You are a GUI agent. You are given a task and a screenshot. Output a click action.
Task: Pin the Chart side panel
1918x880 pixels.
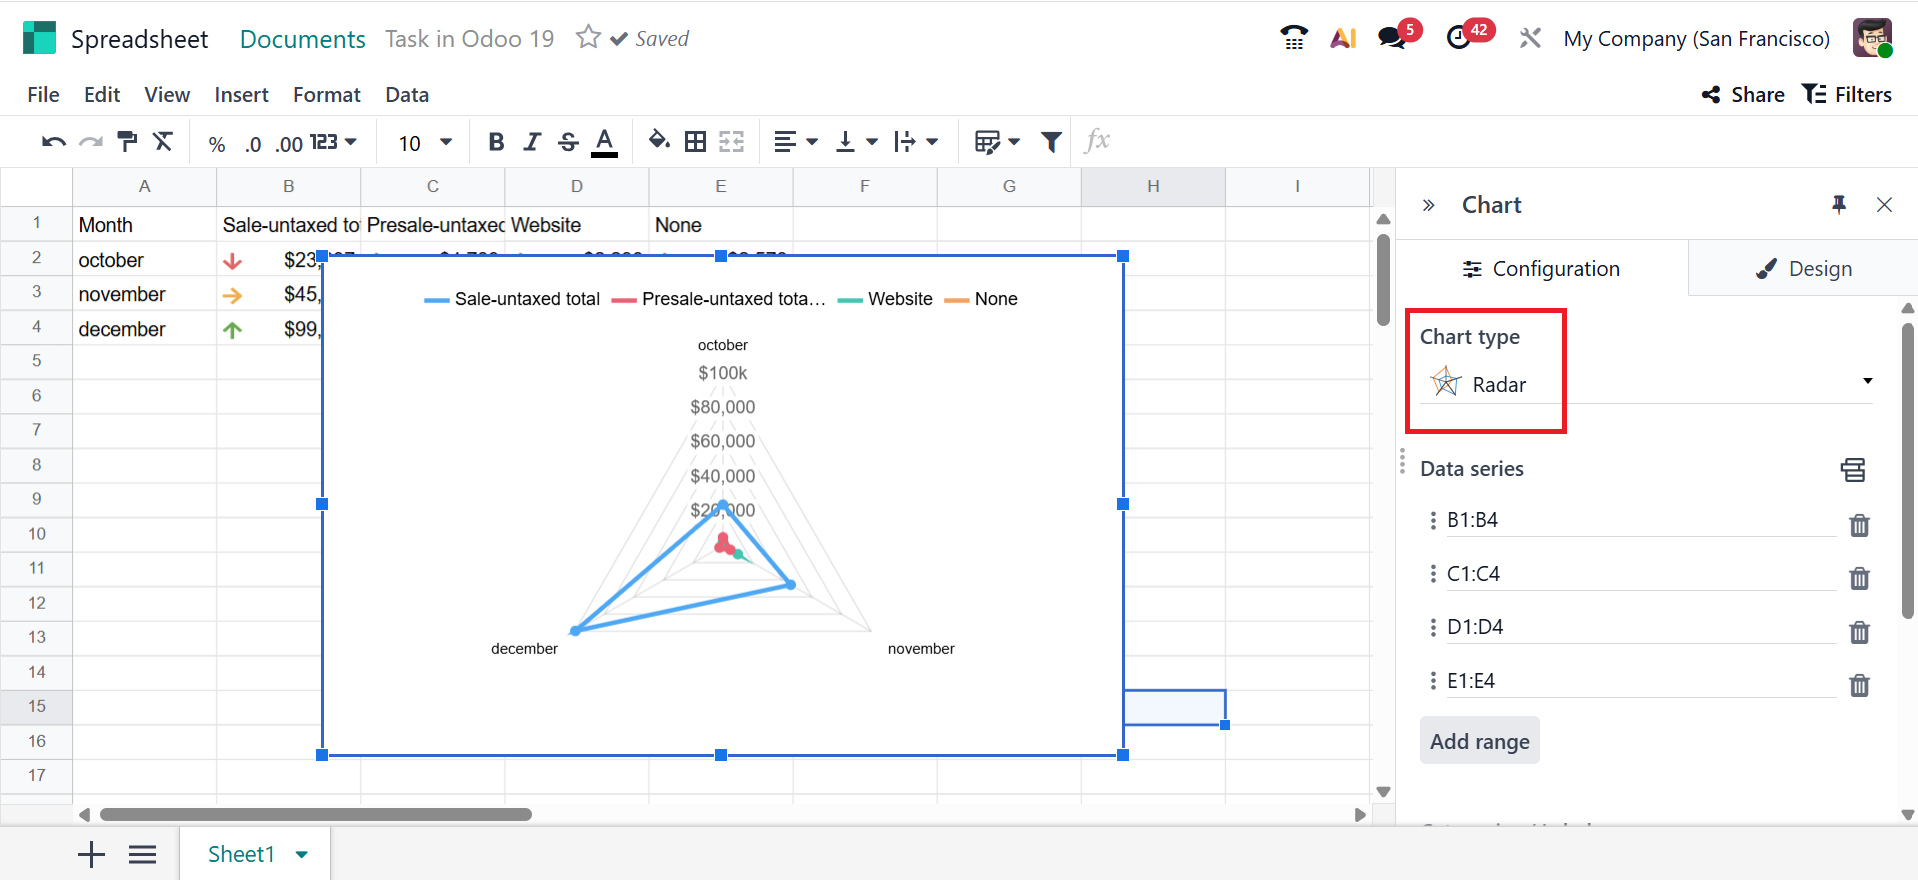point(1838,205)
